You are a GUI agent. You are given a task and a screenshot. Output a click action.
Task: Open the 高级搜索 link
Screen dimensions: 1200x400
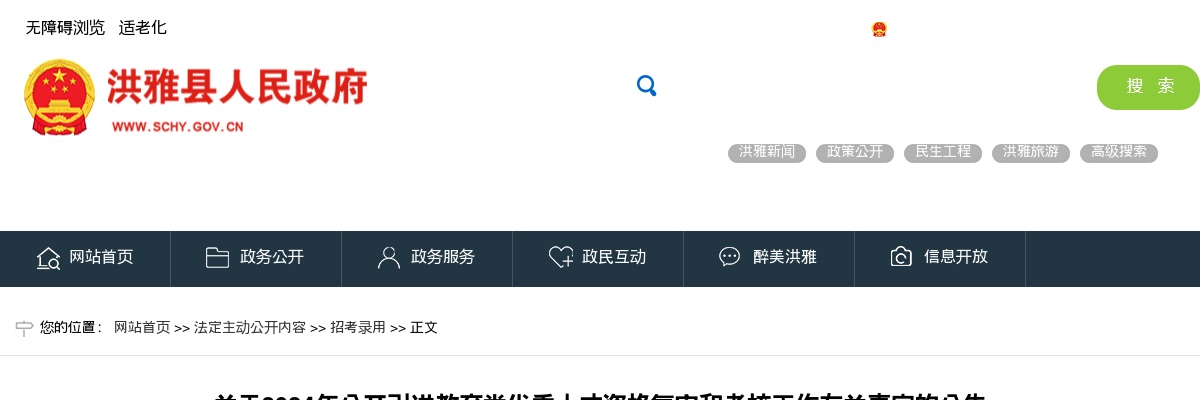tap(1119, 153)
